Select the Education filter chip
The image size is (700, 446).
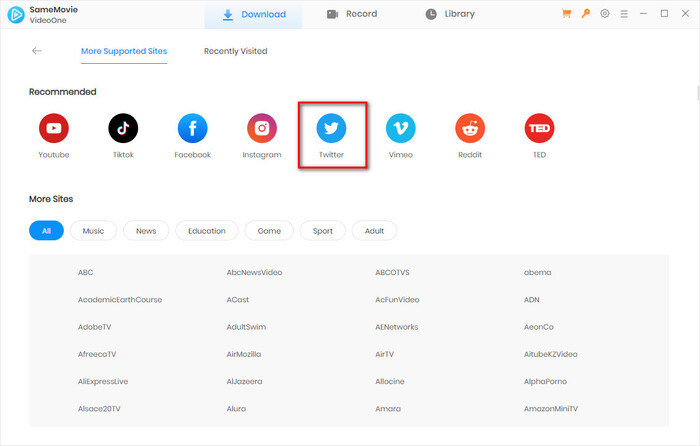tap(207, 230)
